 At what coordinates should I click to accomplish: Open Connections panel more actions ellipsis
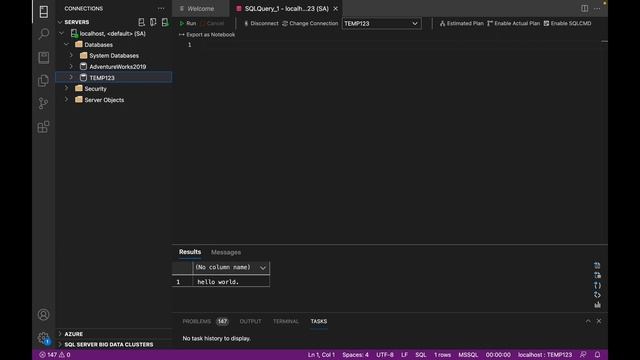coord(161,8)
